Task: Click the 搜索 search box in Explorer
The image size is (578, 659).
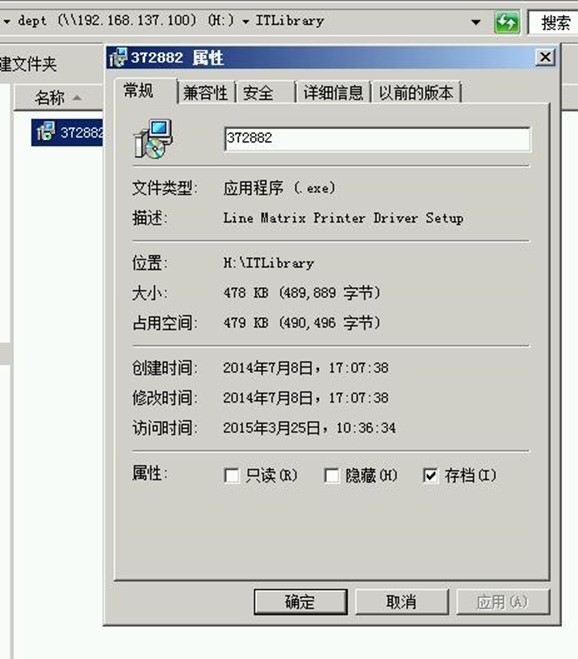Action: (x=553, y=23)
